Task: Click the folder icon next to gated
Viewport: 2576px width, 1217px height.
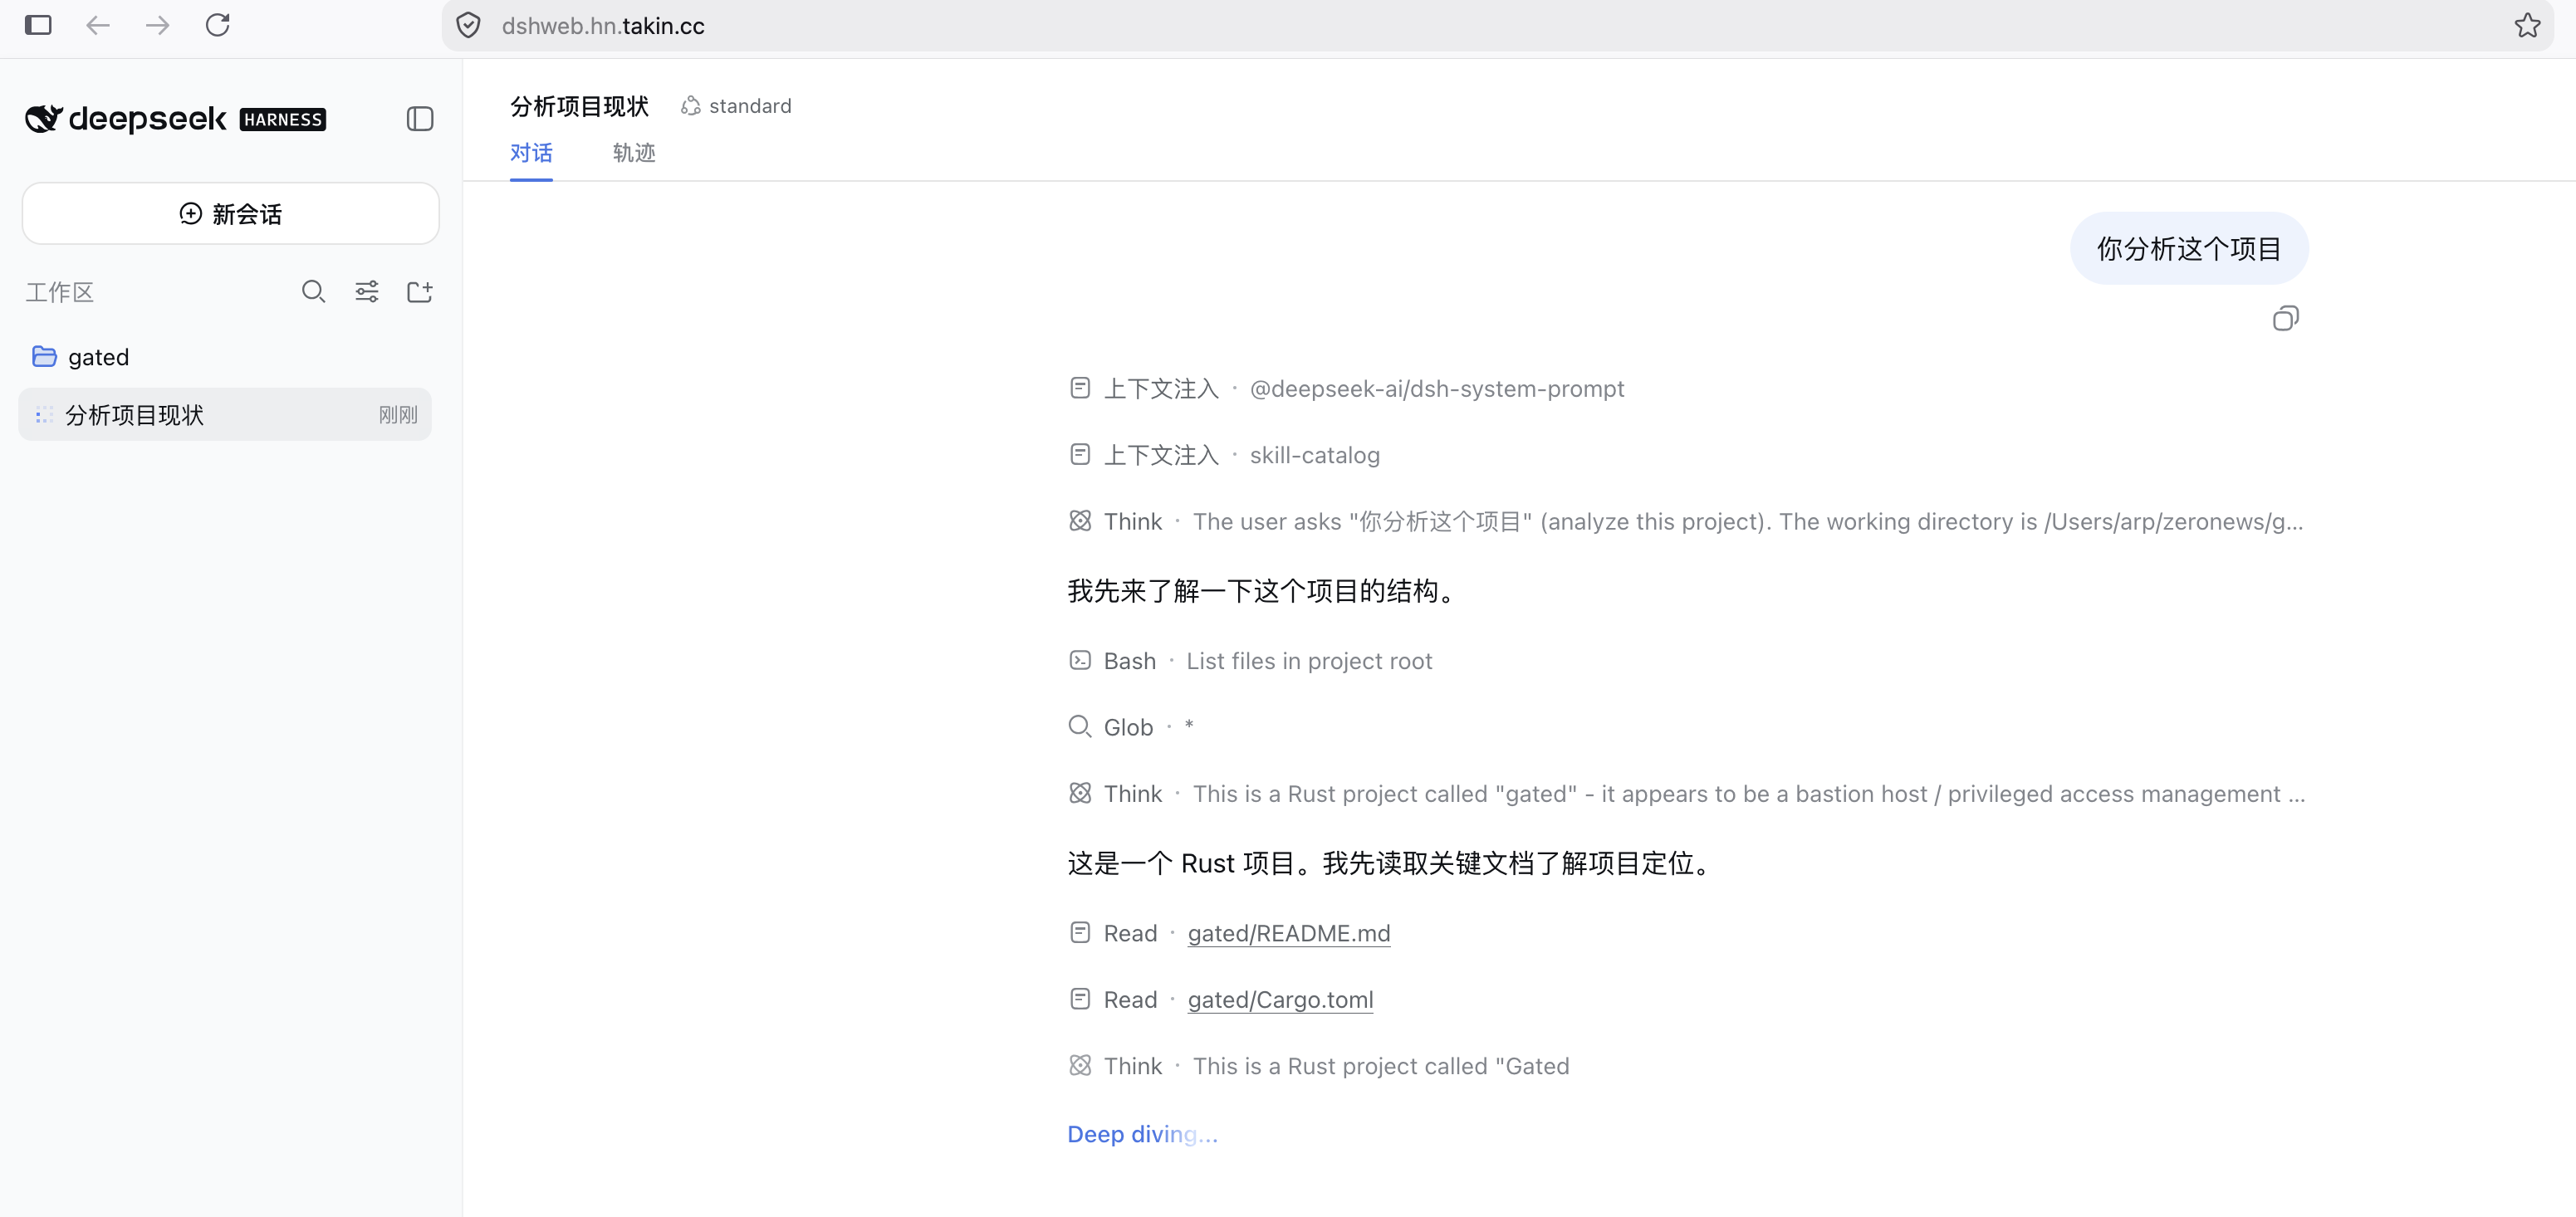Action: (x=44, y=356)
